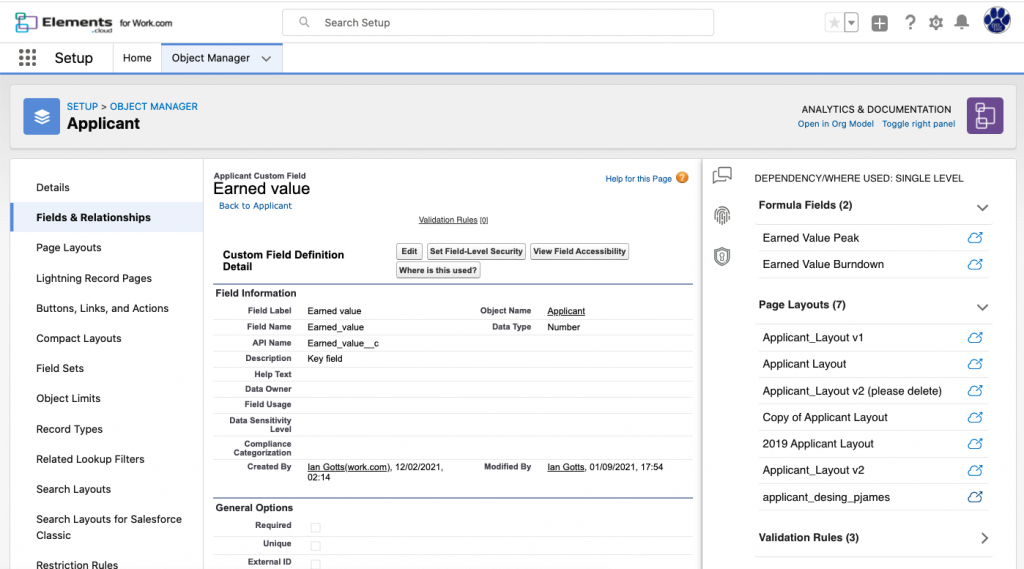Click the global create plus icon
Screen dimensions: 1024x569
[x=879, y=23]
